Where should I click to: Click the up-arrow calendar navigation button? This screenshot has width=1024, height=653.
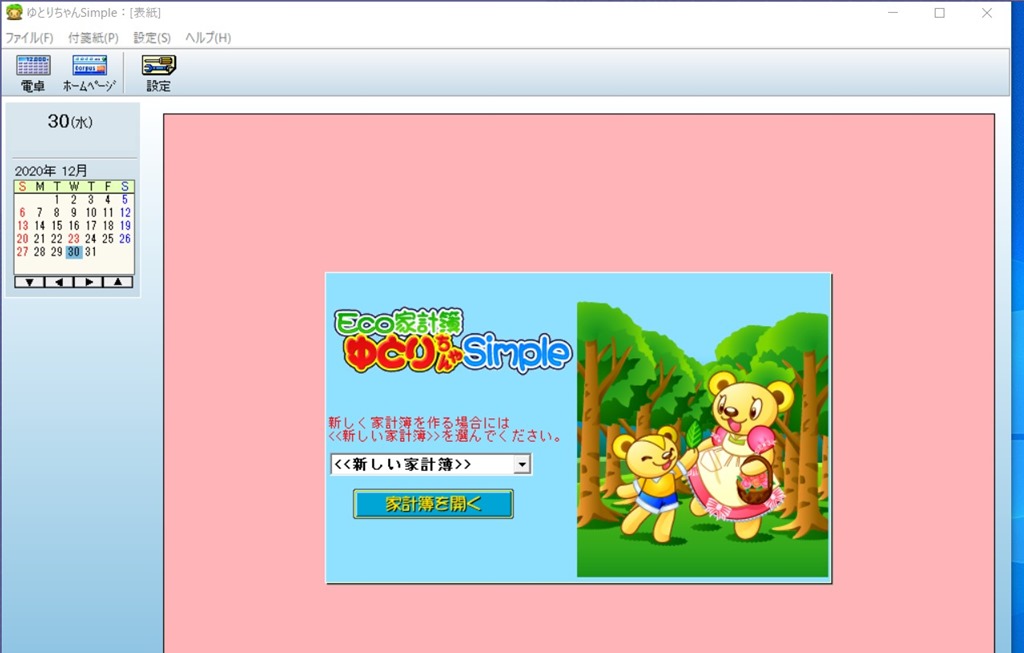118,282
